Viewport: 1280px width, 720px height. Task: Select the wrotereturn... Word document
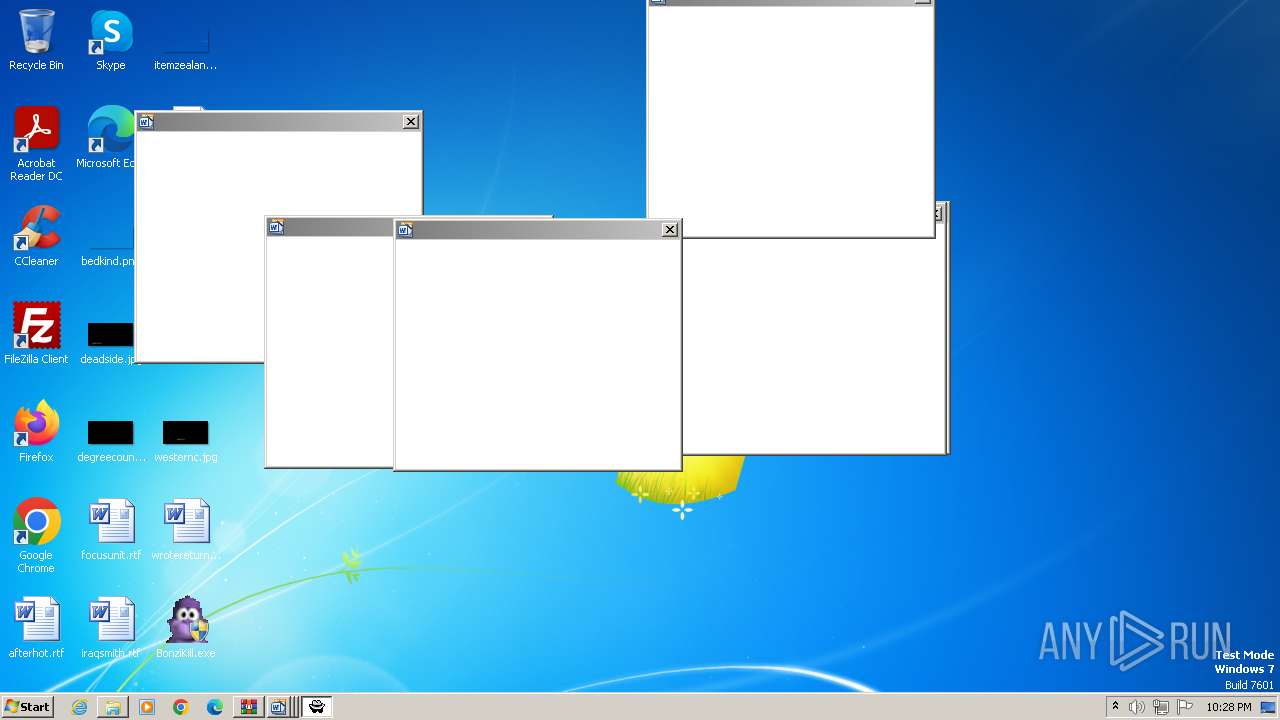click(186, 531)
